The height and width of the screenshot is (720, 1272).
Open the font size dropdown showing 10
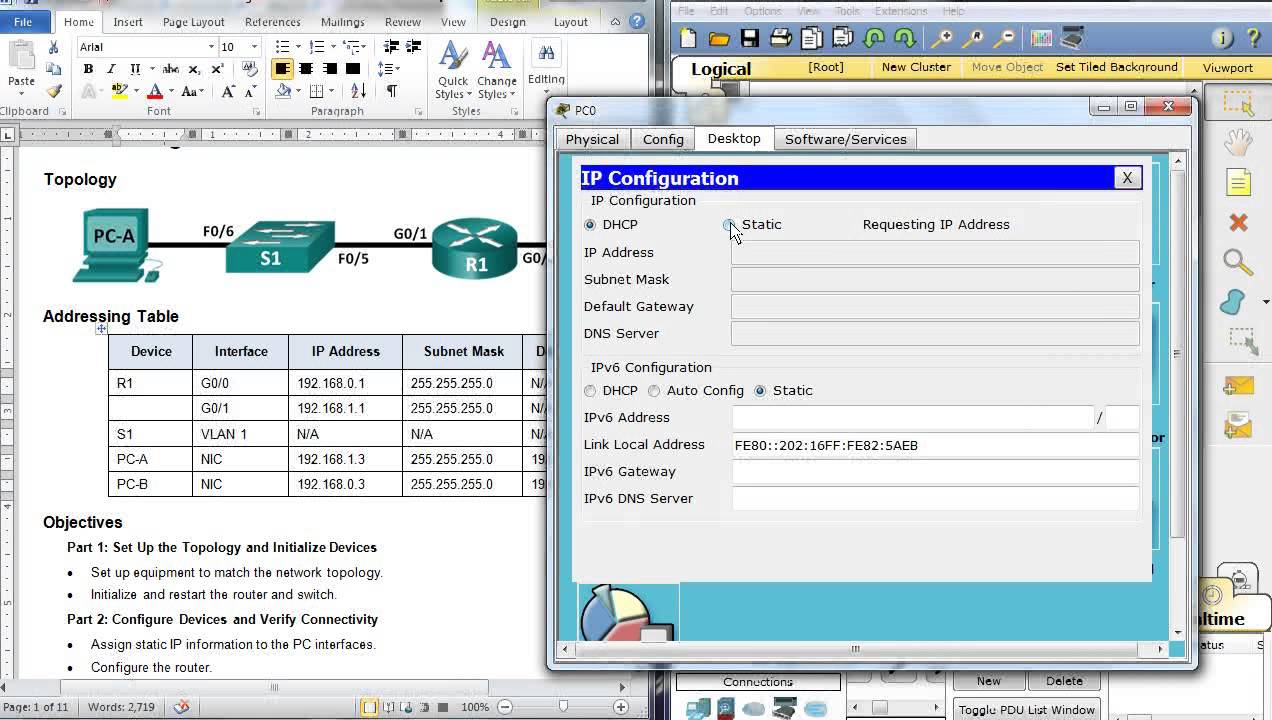click(x=254, y=47)
